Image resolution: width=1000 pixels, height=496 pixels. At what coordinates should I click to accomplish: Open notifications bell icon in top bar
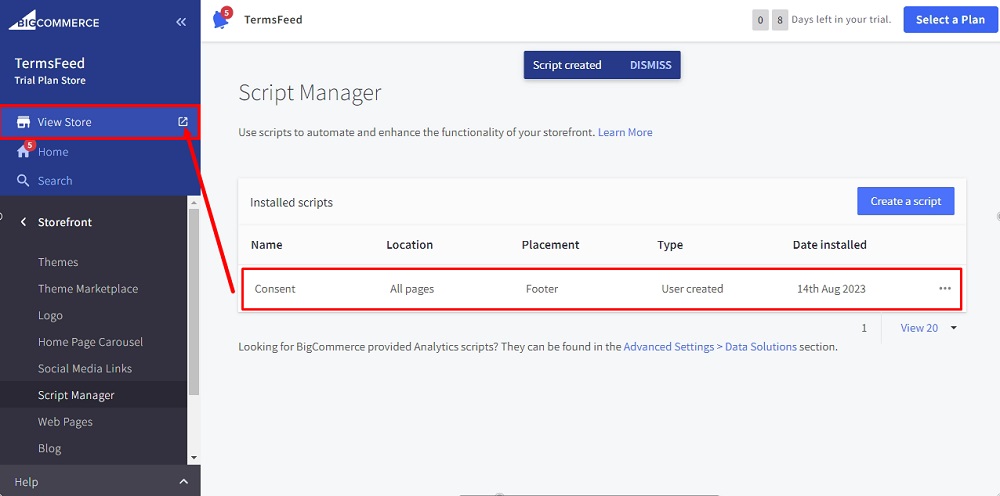221,20
